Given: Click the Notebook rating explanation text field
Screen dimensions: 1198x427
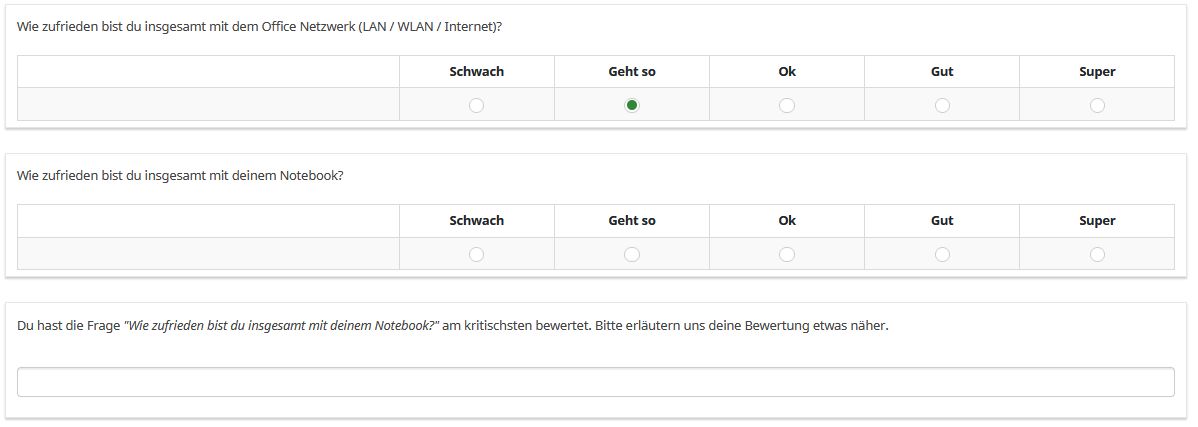Looking at the screenshot, I should 596,382.
